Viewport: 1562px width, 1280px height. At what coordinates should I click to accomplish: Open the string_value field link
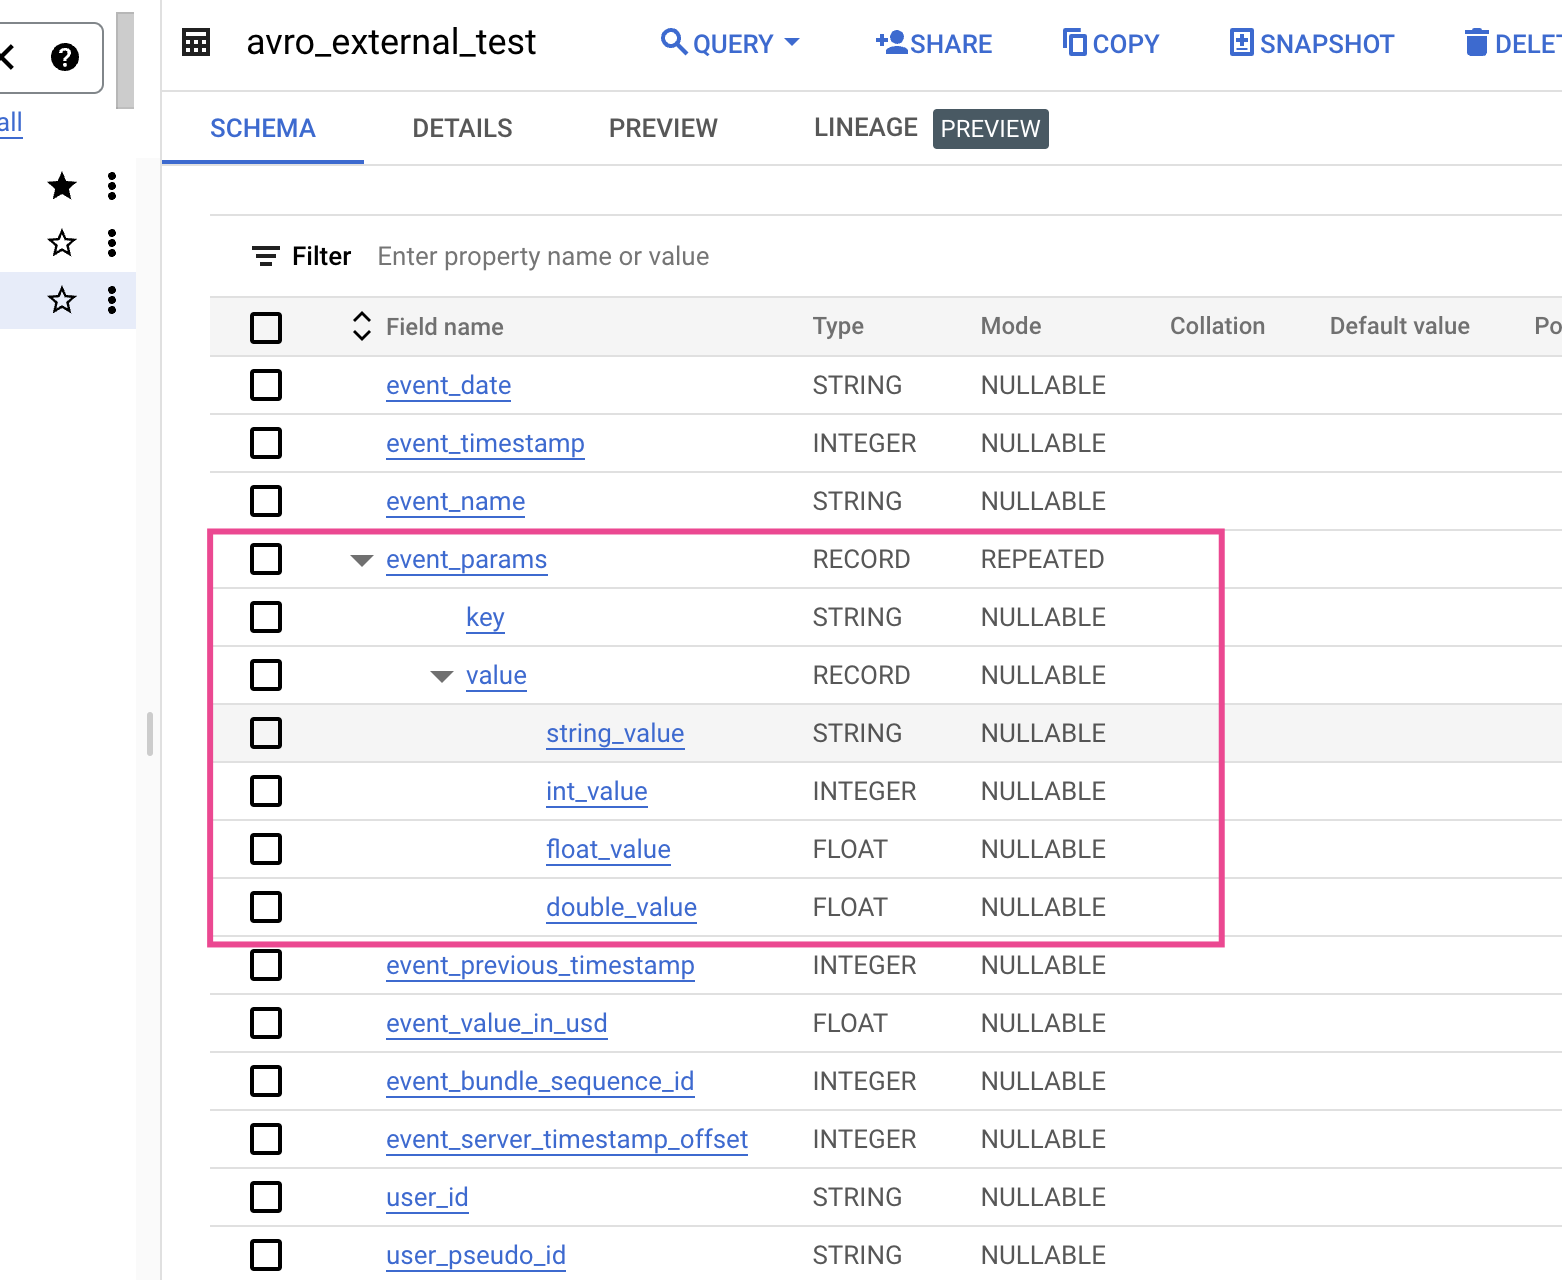pyautogui.click(x=615, y=733)
